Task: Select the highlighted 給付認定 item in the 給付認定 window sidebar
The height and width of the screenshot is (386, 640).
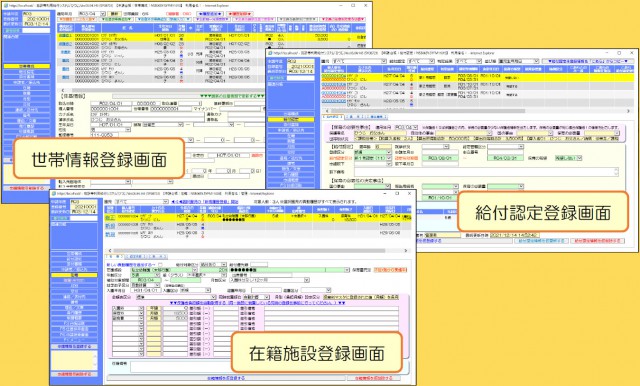Action: (x=291, y=120)
